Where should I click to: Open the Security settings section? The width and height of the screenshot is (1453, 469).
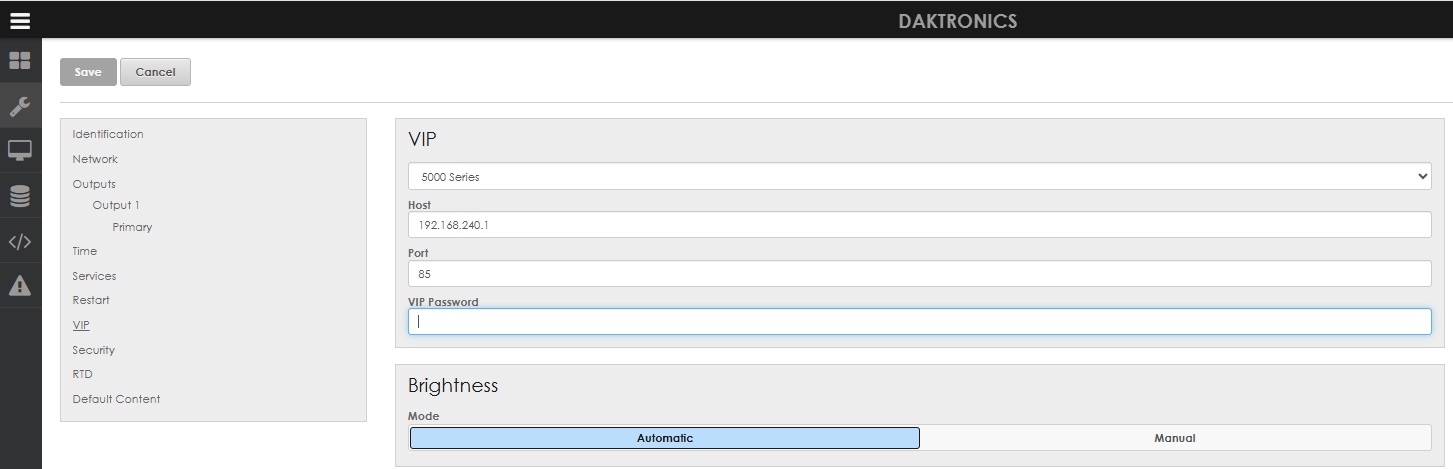coord(93,350)
